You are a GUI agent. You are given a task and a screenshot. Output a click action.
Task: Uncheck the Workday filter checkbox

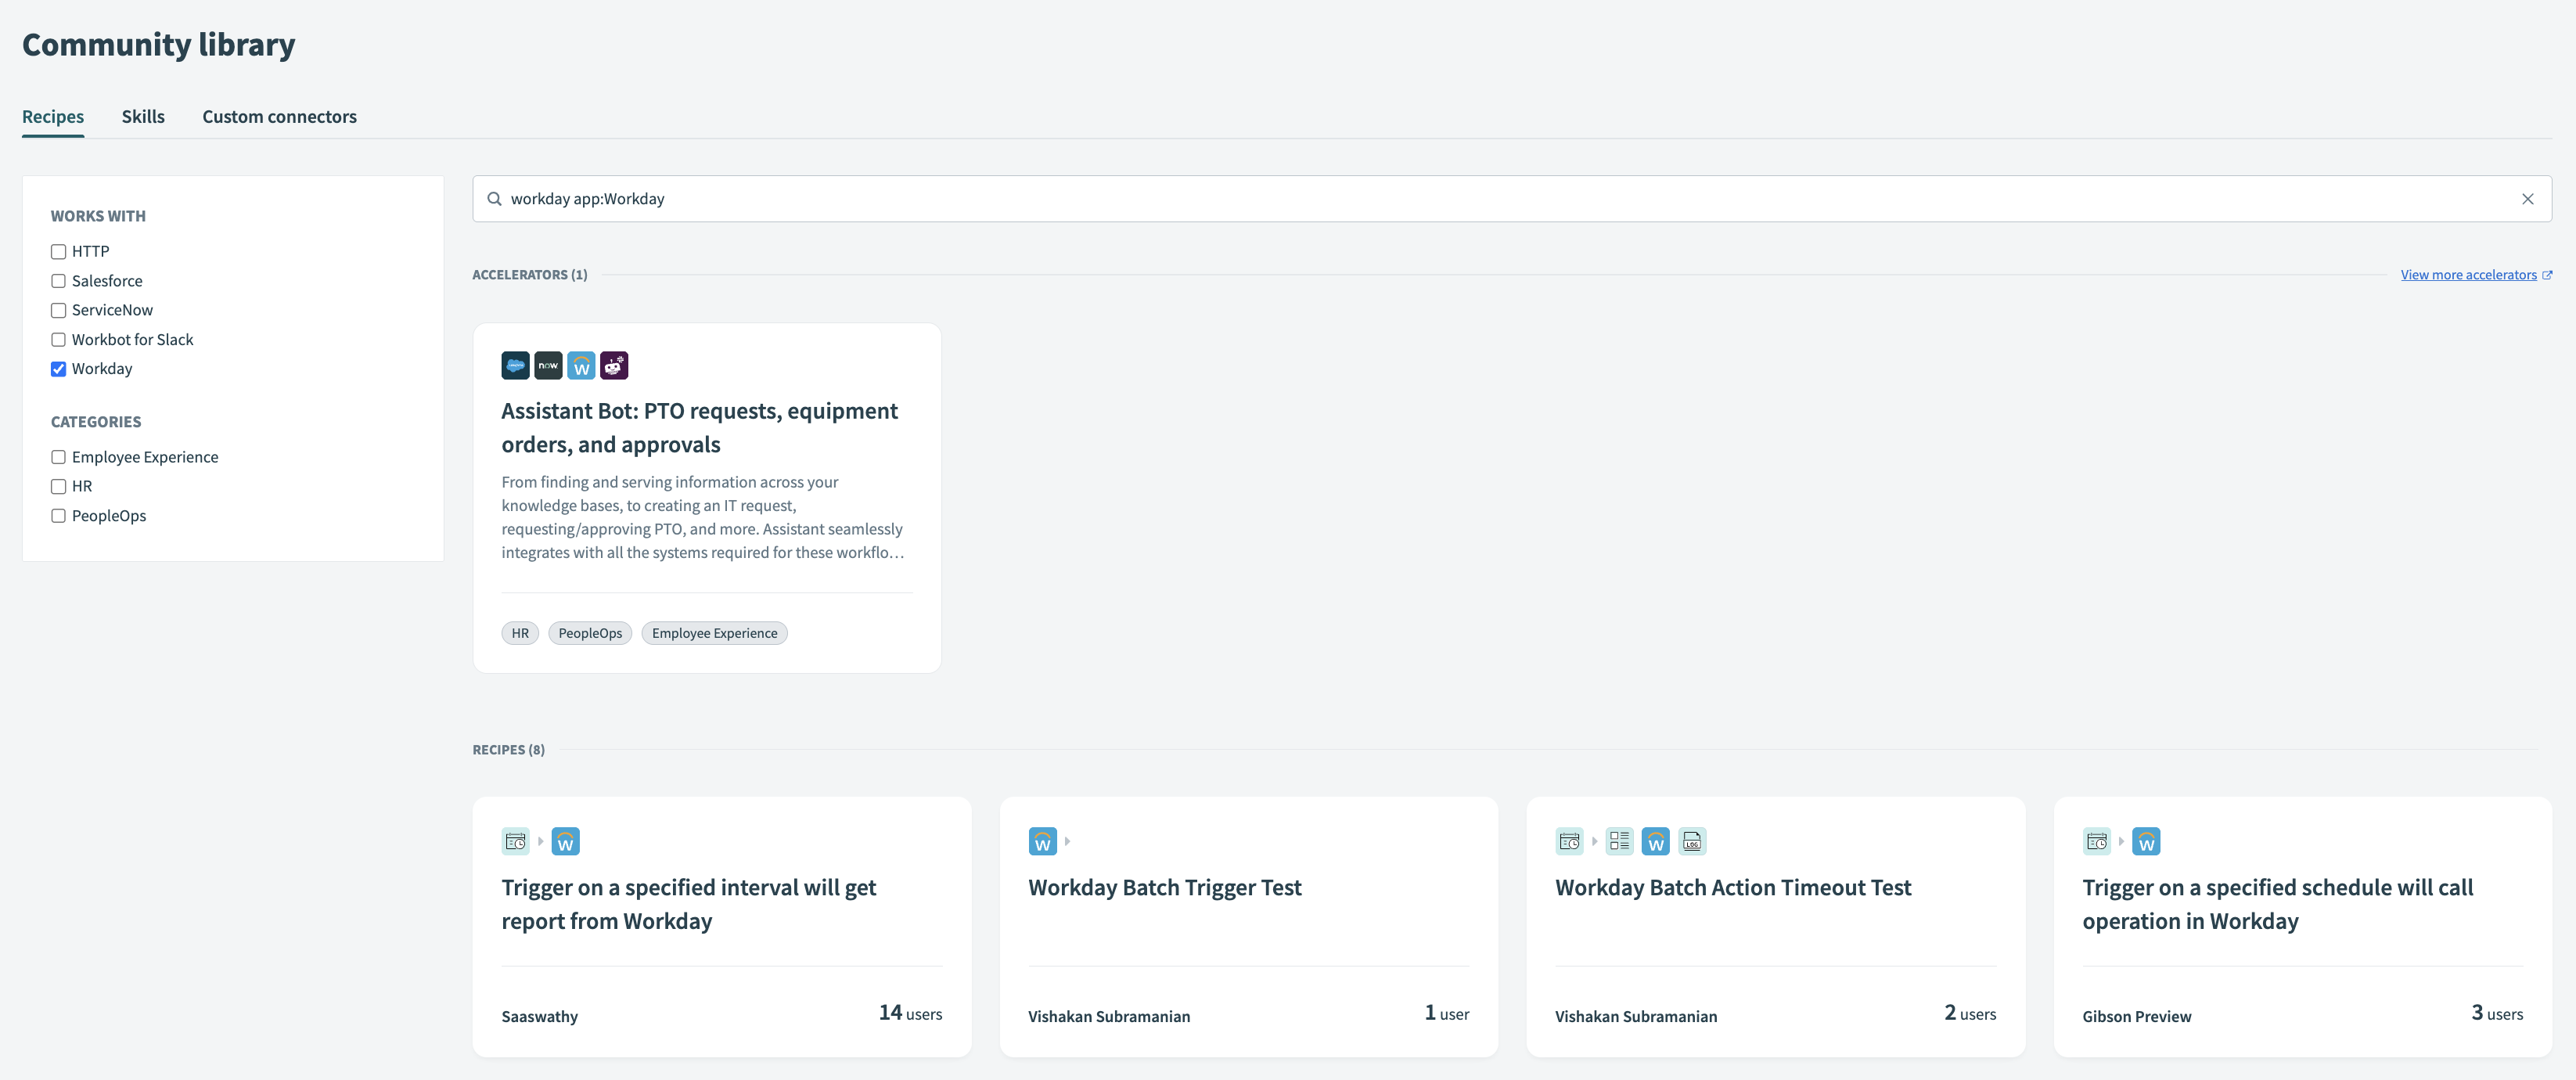[59, 369]
